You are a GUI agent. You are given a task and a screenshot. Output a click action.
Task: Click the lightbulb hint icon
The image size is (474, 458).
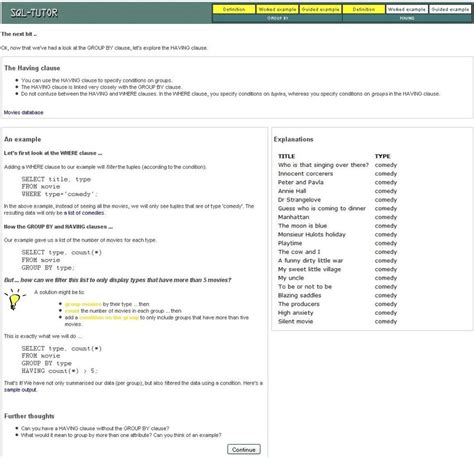14,299
